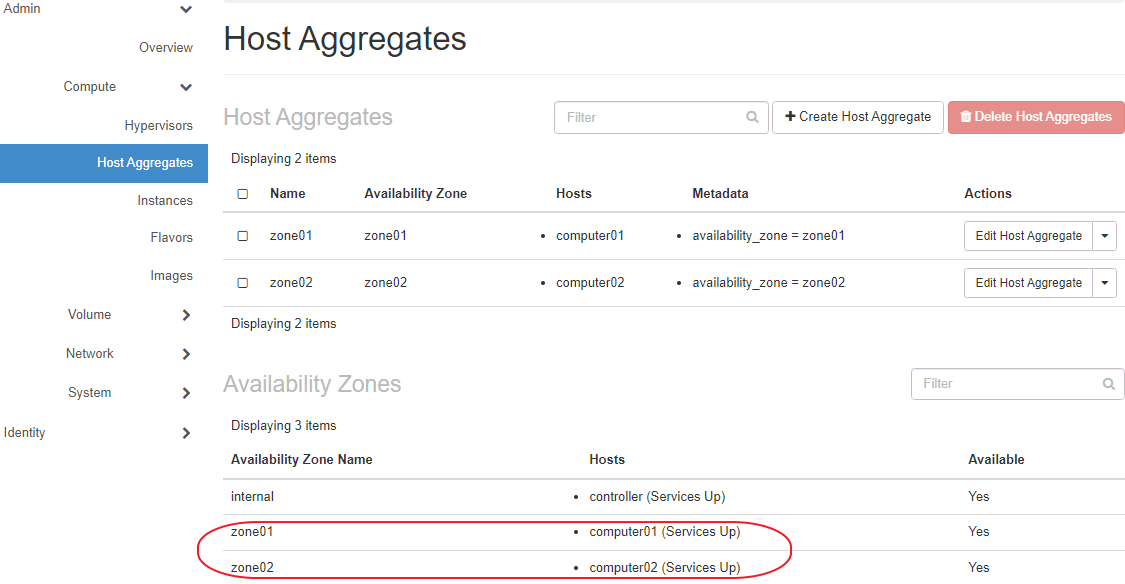Open zone02 actions dropdown arrow
1125x584 pixels.
(x=1104, y=283)
